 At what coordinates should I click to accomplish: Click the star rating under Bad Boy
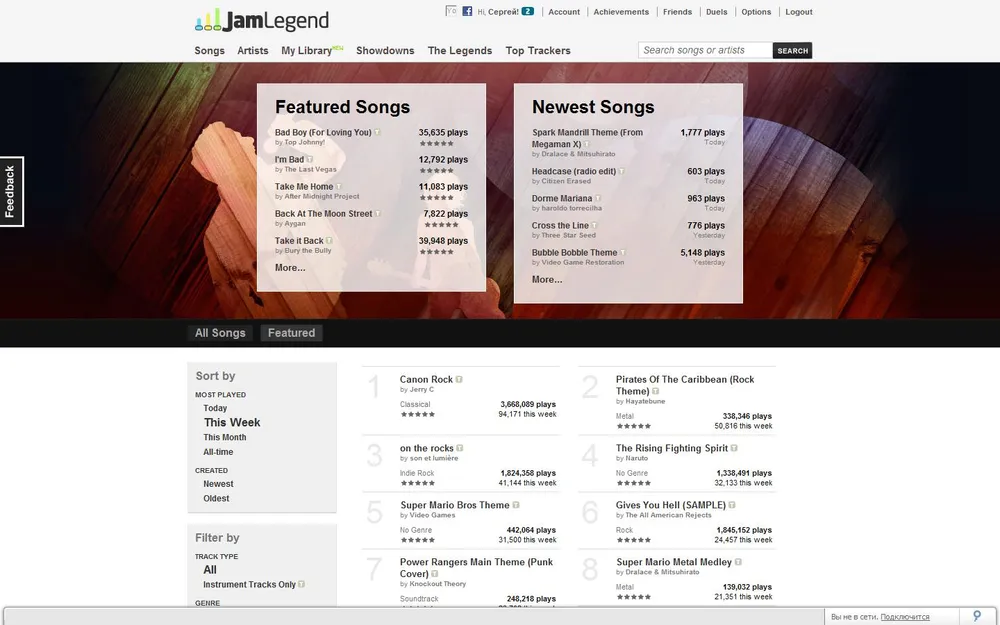click(437, 143)
